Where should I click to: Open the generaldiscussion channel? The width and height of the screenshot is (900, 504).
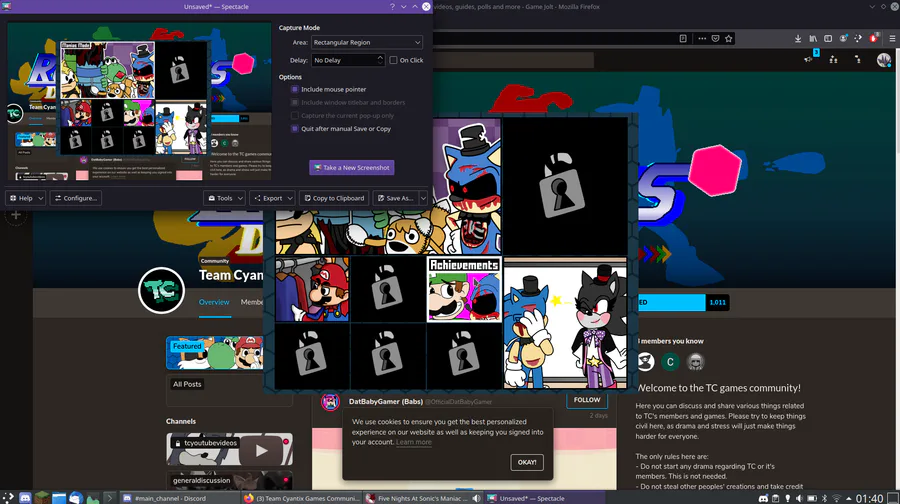click(230, 481)
